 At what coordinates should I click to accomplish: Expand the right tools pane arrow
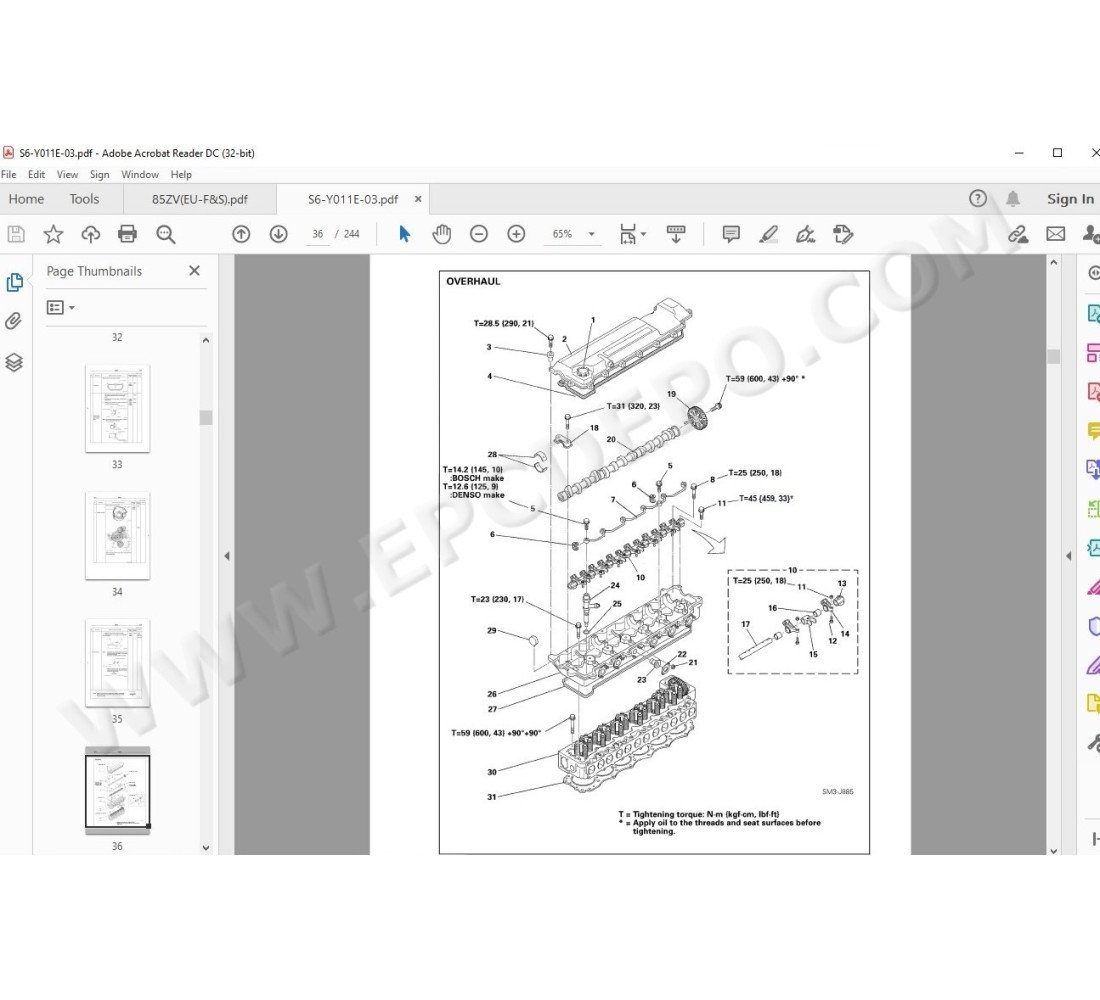click(x=1068, y=556)
